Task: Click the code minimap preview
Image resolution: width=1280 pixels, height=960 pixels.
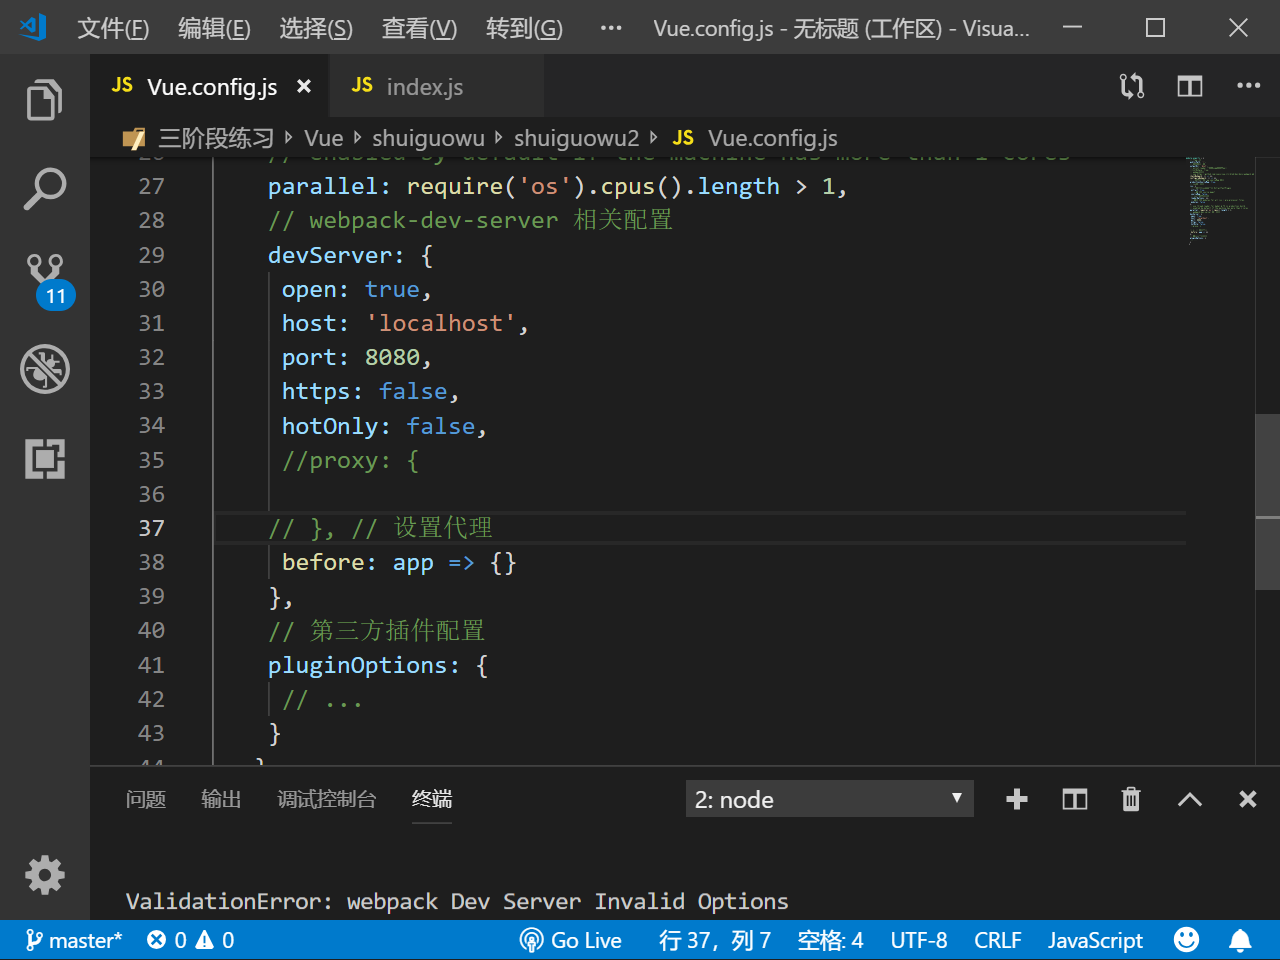Action: (x=1219, y=200)
